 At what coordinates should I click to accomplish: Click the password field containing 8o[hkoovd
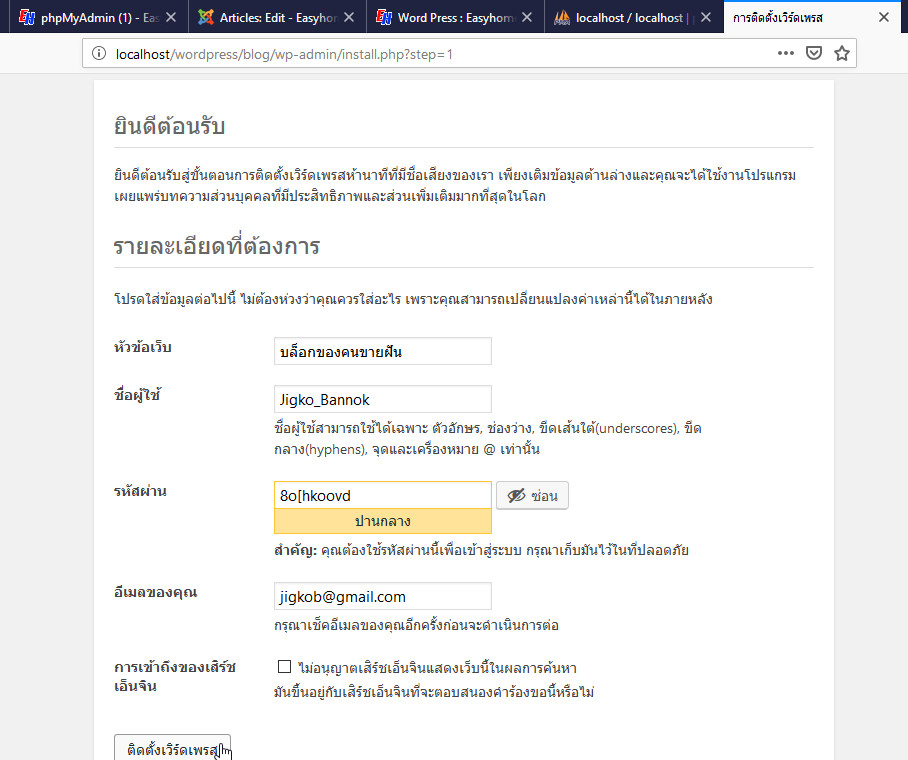click(x=383, y=494)
